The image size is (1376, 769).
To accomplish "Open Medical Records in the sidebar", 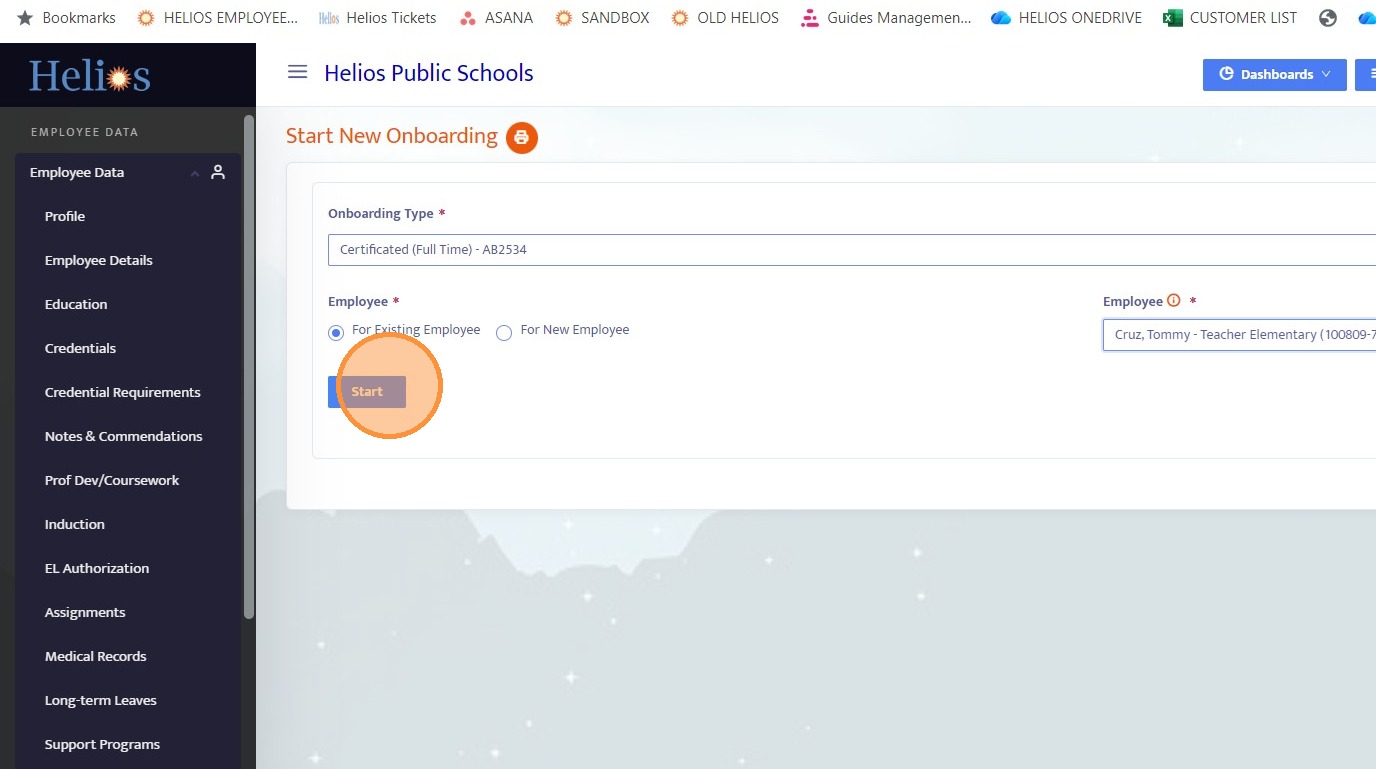I will coord(96,656).
